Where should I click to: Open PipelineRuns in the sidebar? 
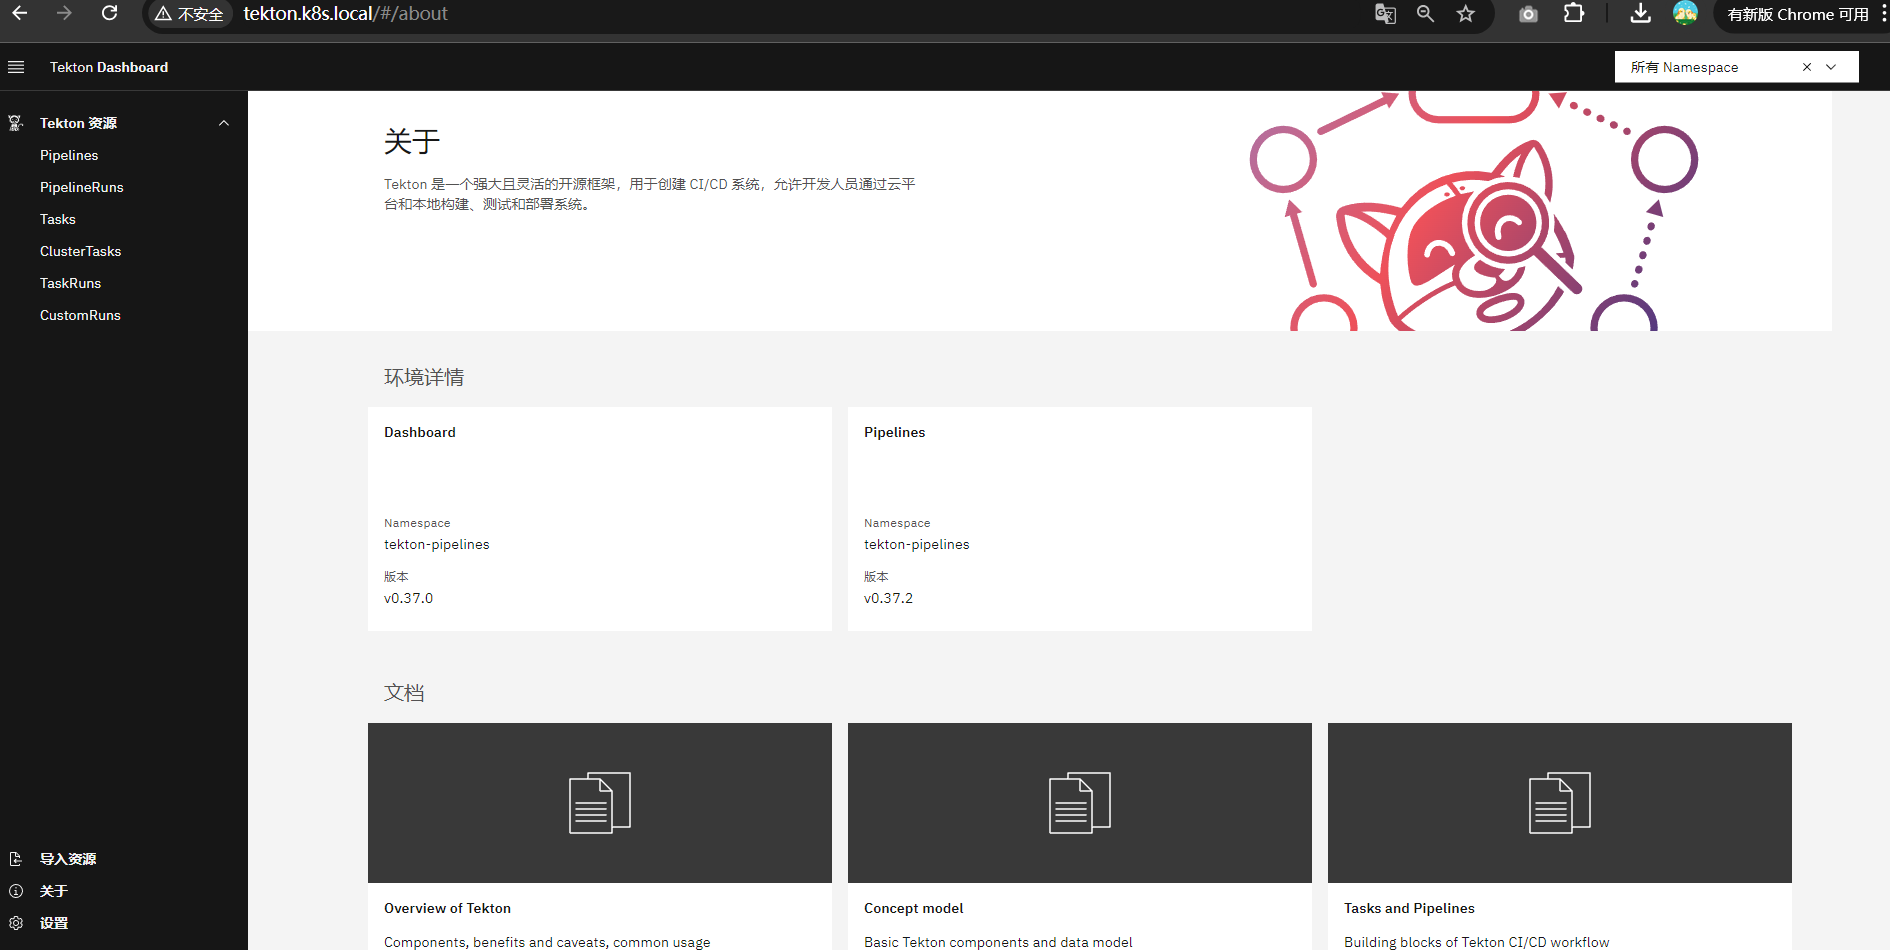82,187
